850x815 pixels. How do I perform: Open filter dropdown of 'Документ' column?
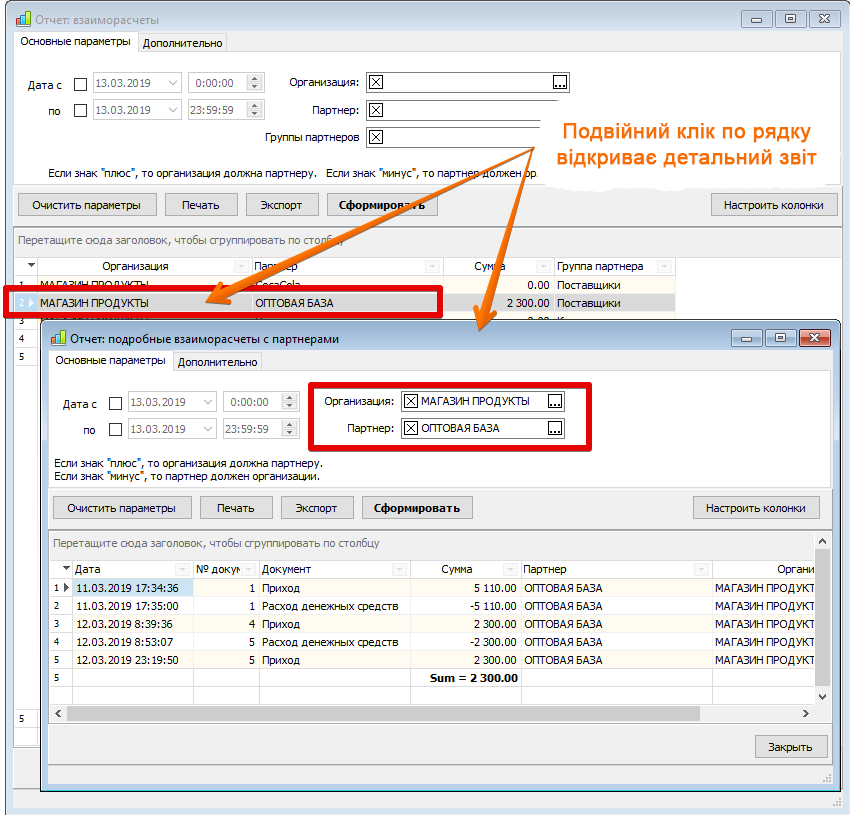pyautogui.click(x=400, y=569)
